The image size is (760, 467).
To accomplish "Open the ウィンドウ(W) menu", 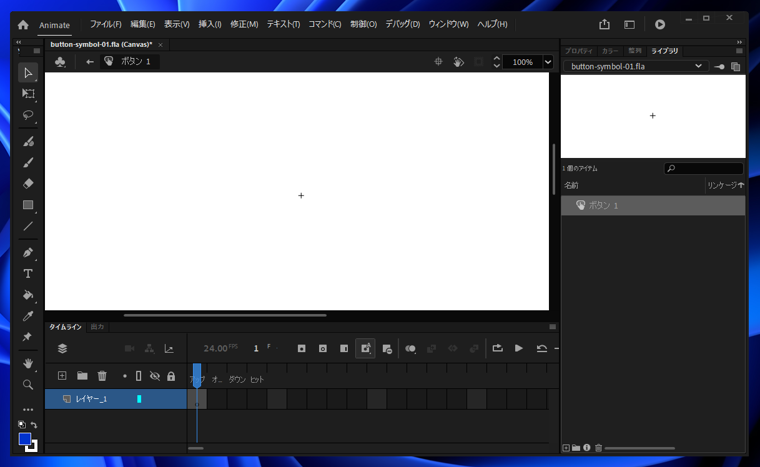I will point(448,24).
